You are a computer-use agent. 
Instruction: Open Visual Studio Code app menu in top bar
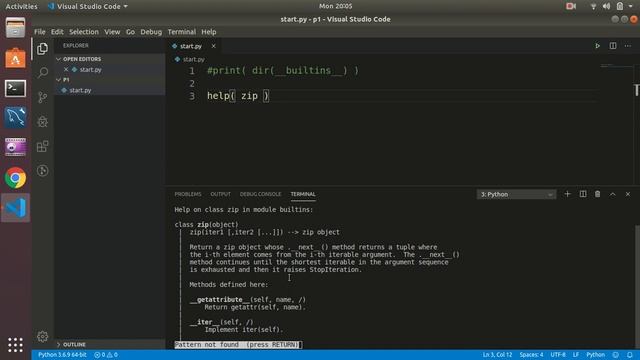point(87,6)
